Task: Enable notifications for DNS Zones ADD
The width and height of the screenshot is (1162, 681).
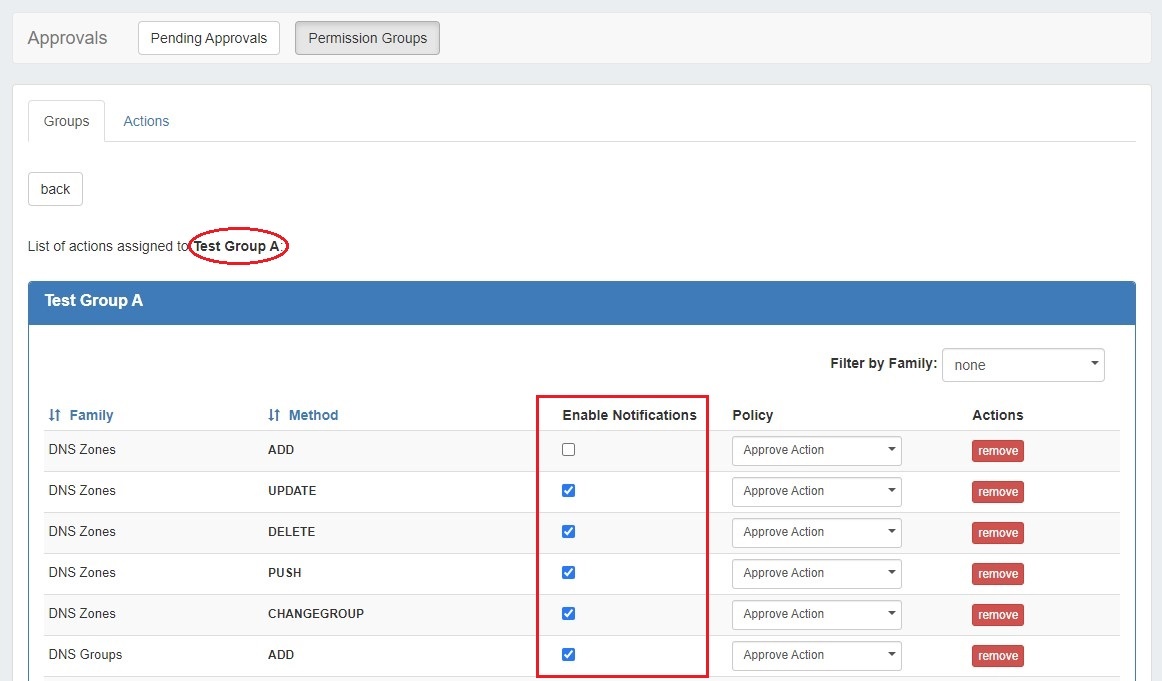Action: 568,450
